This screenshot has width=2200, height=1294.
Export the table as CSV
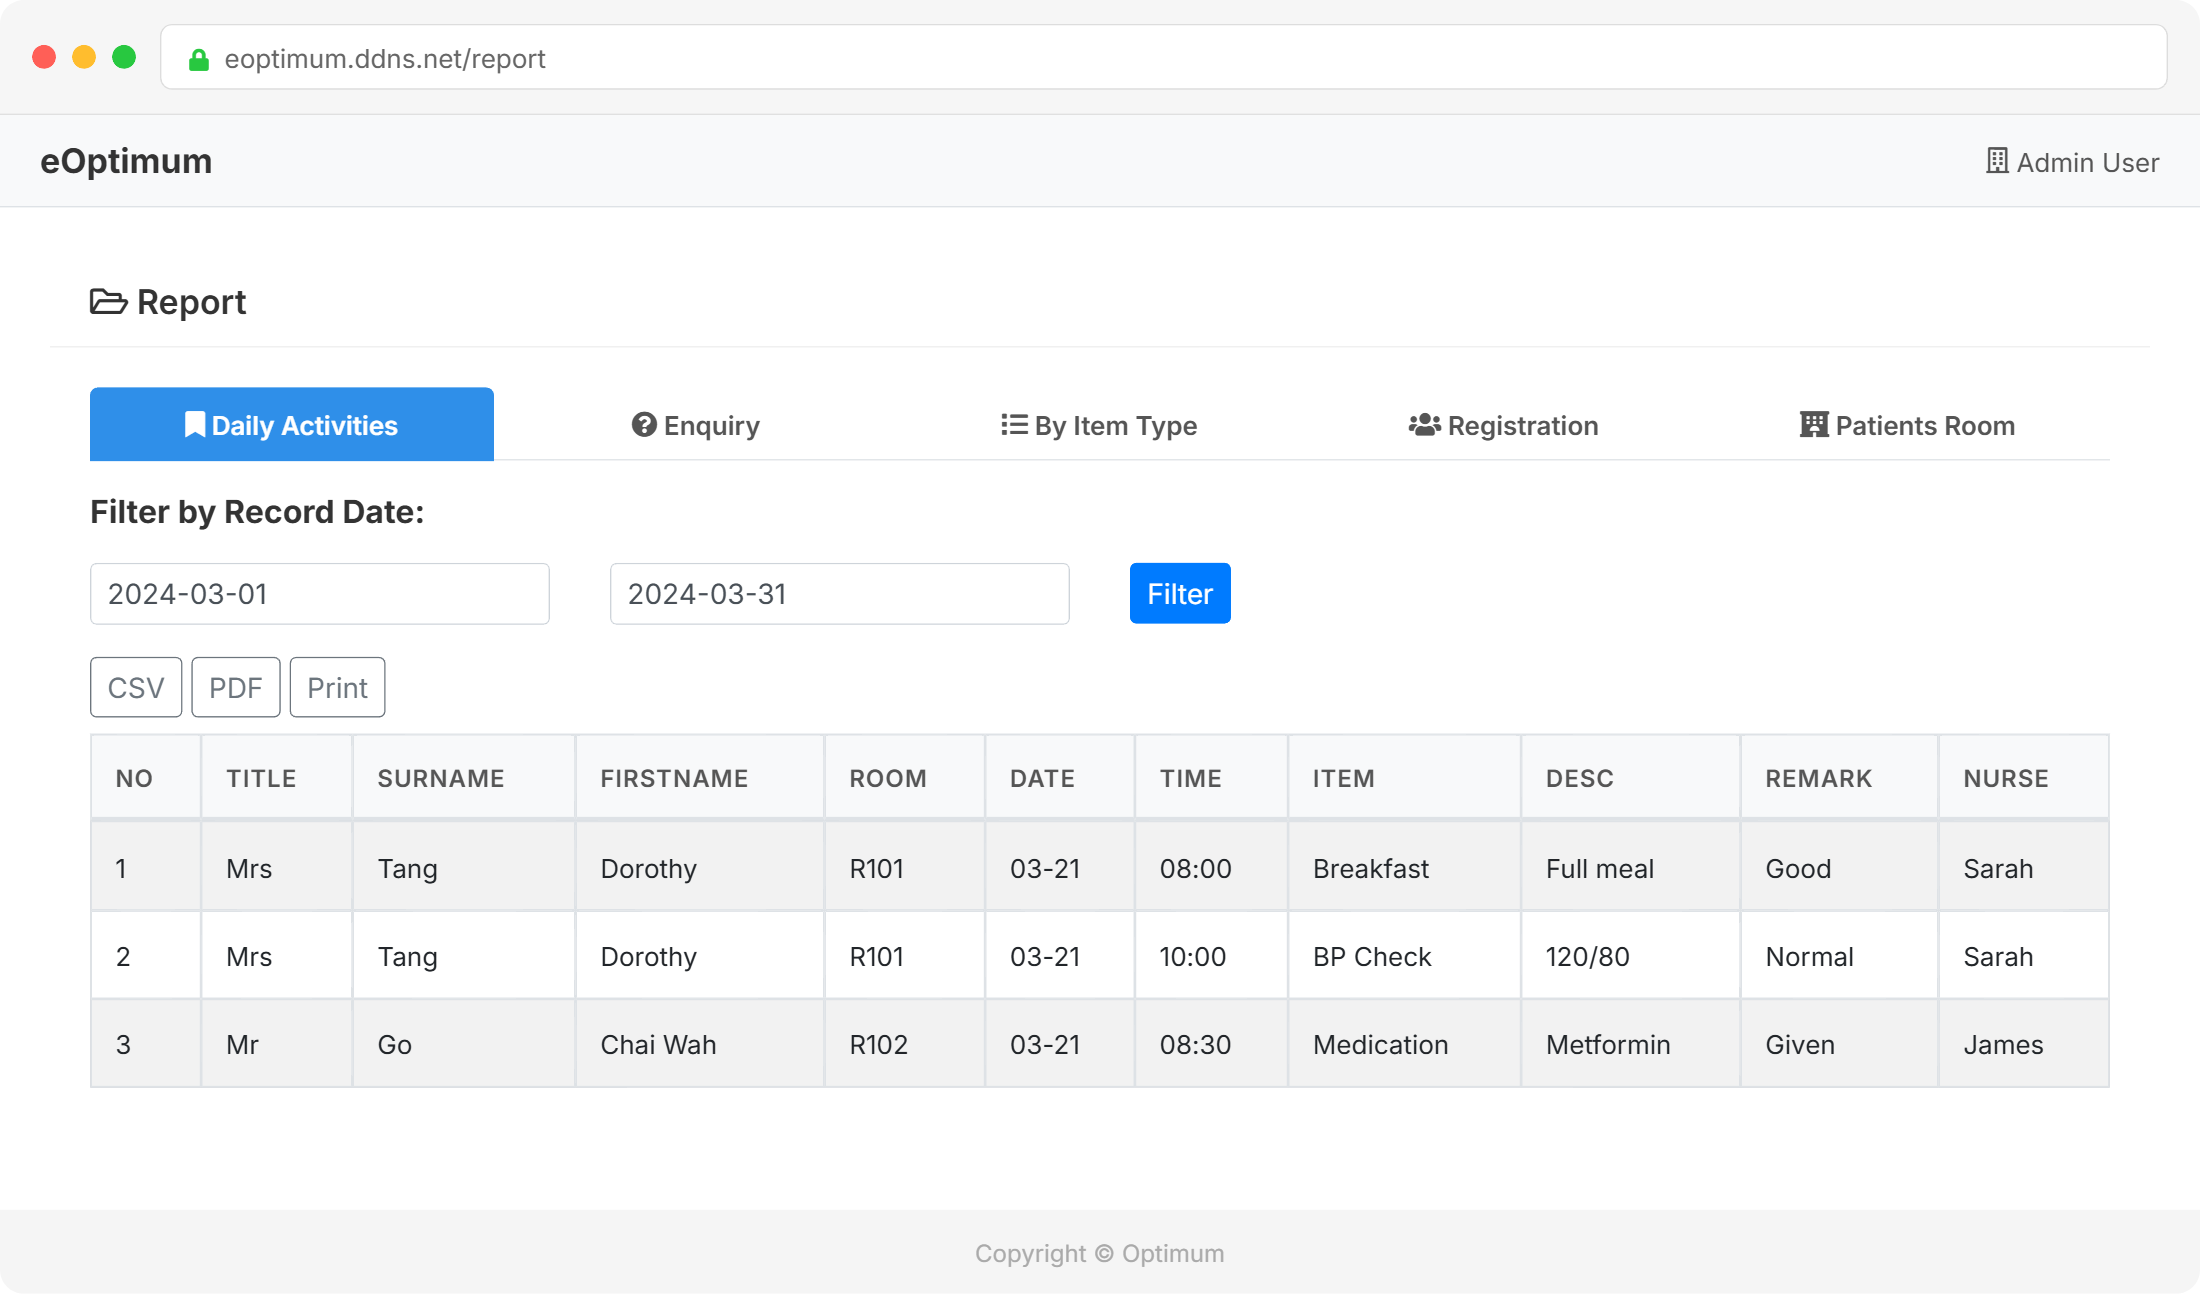coord(136,688)
